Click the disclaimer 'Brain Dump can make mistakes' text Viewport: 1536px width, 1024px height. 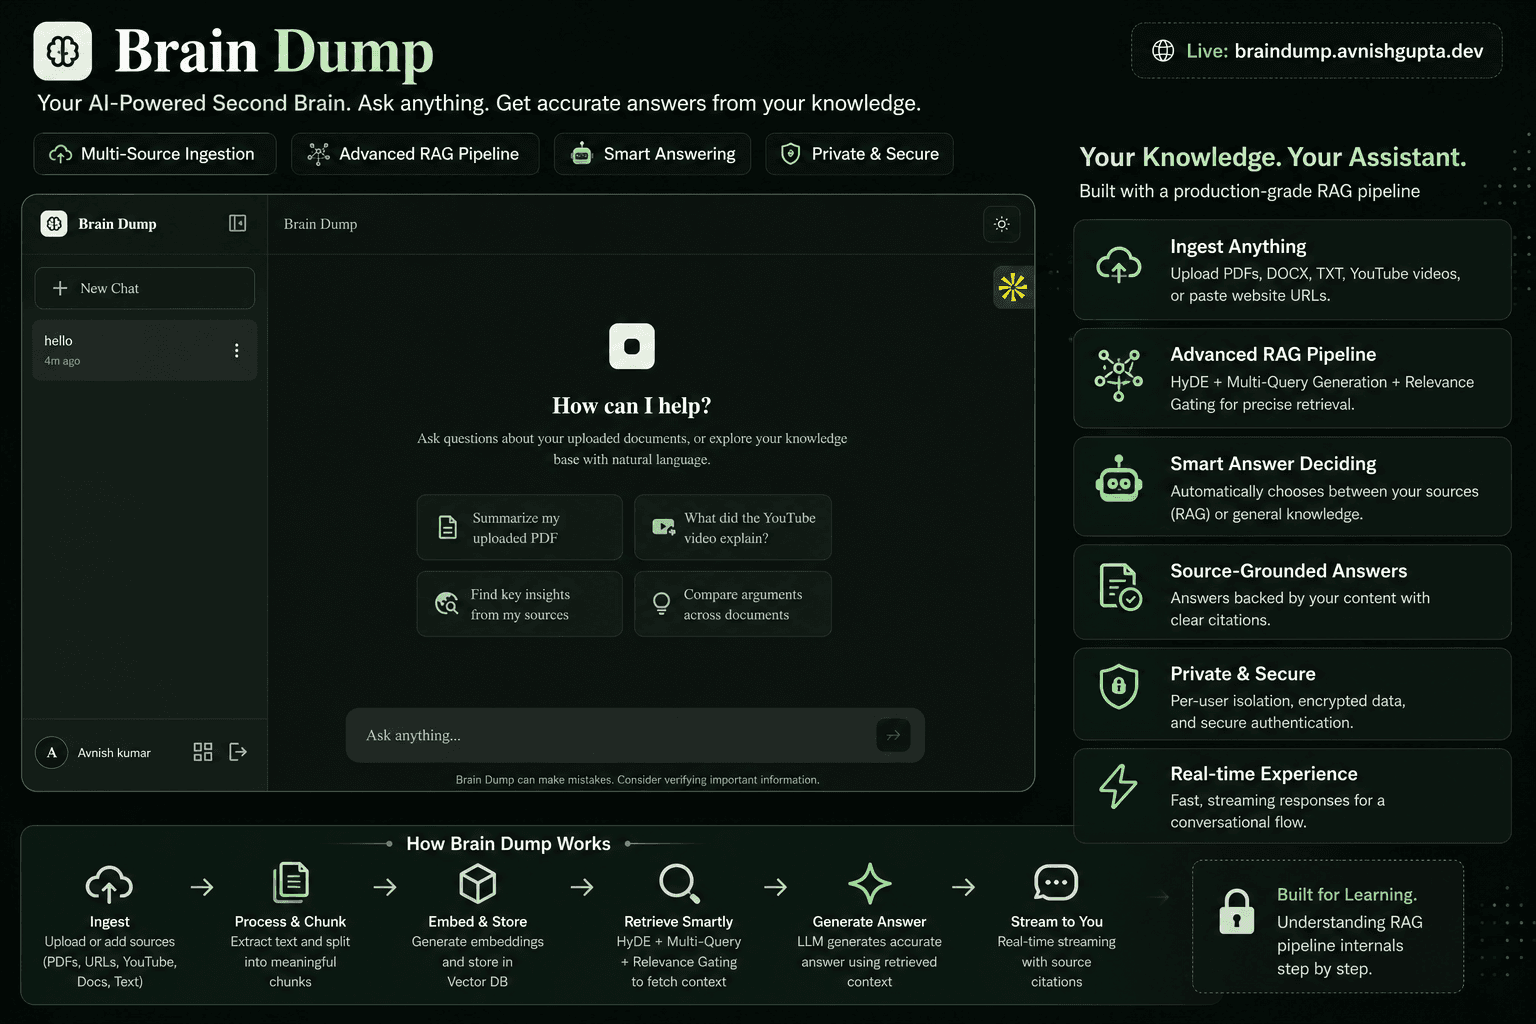pyautogui.click(x=637, y=780)
